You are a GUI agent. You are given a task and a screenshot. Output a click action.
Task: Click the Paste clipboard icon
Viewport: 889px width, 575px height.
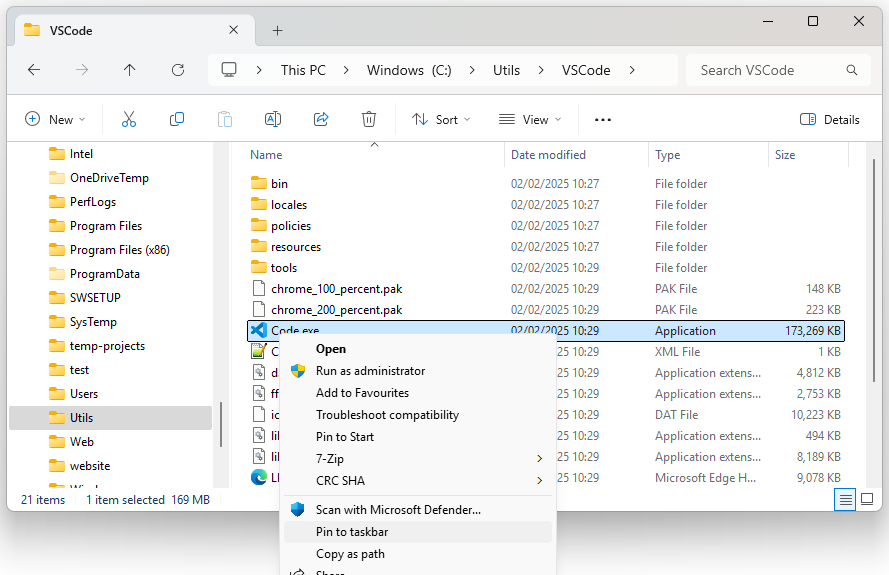coord(225,119)
